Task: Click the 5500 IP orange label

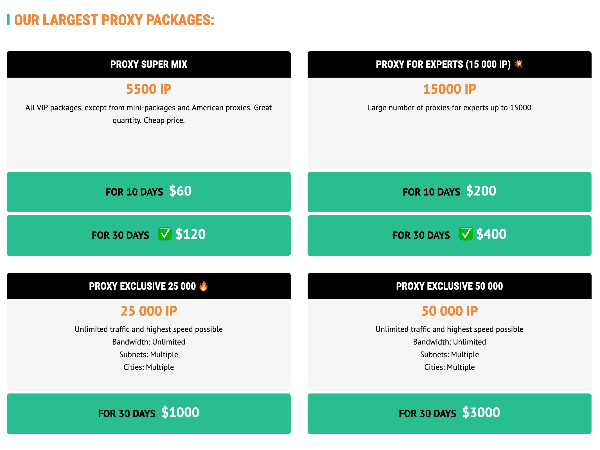Action: 149,89
